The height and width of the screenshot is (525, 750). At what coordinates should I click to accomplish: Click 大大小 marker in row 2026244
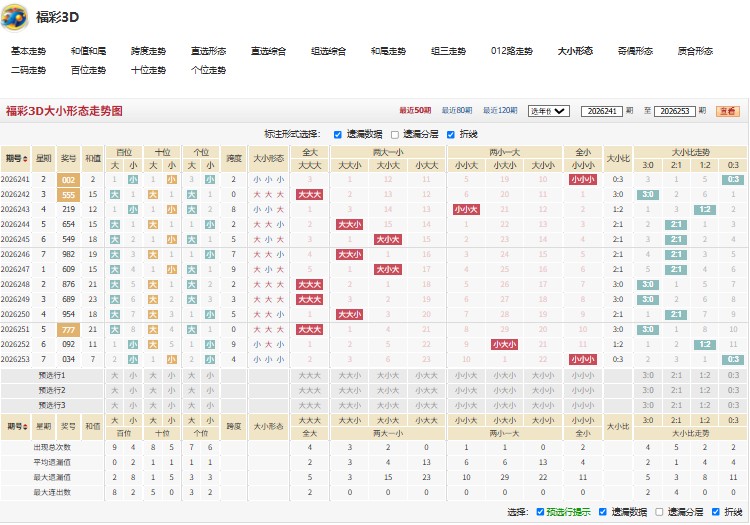click(350, 224)
